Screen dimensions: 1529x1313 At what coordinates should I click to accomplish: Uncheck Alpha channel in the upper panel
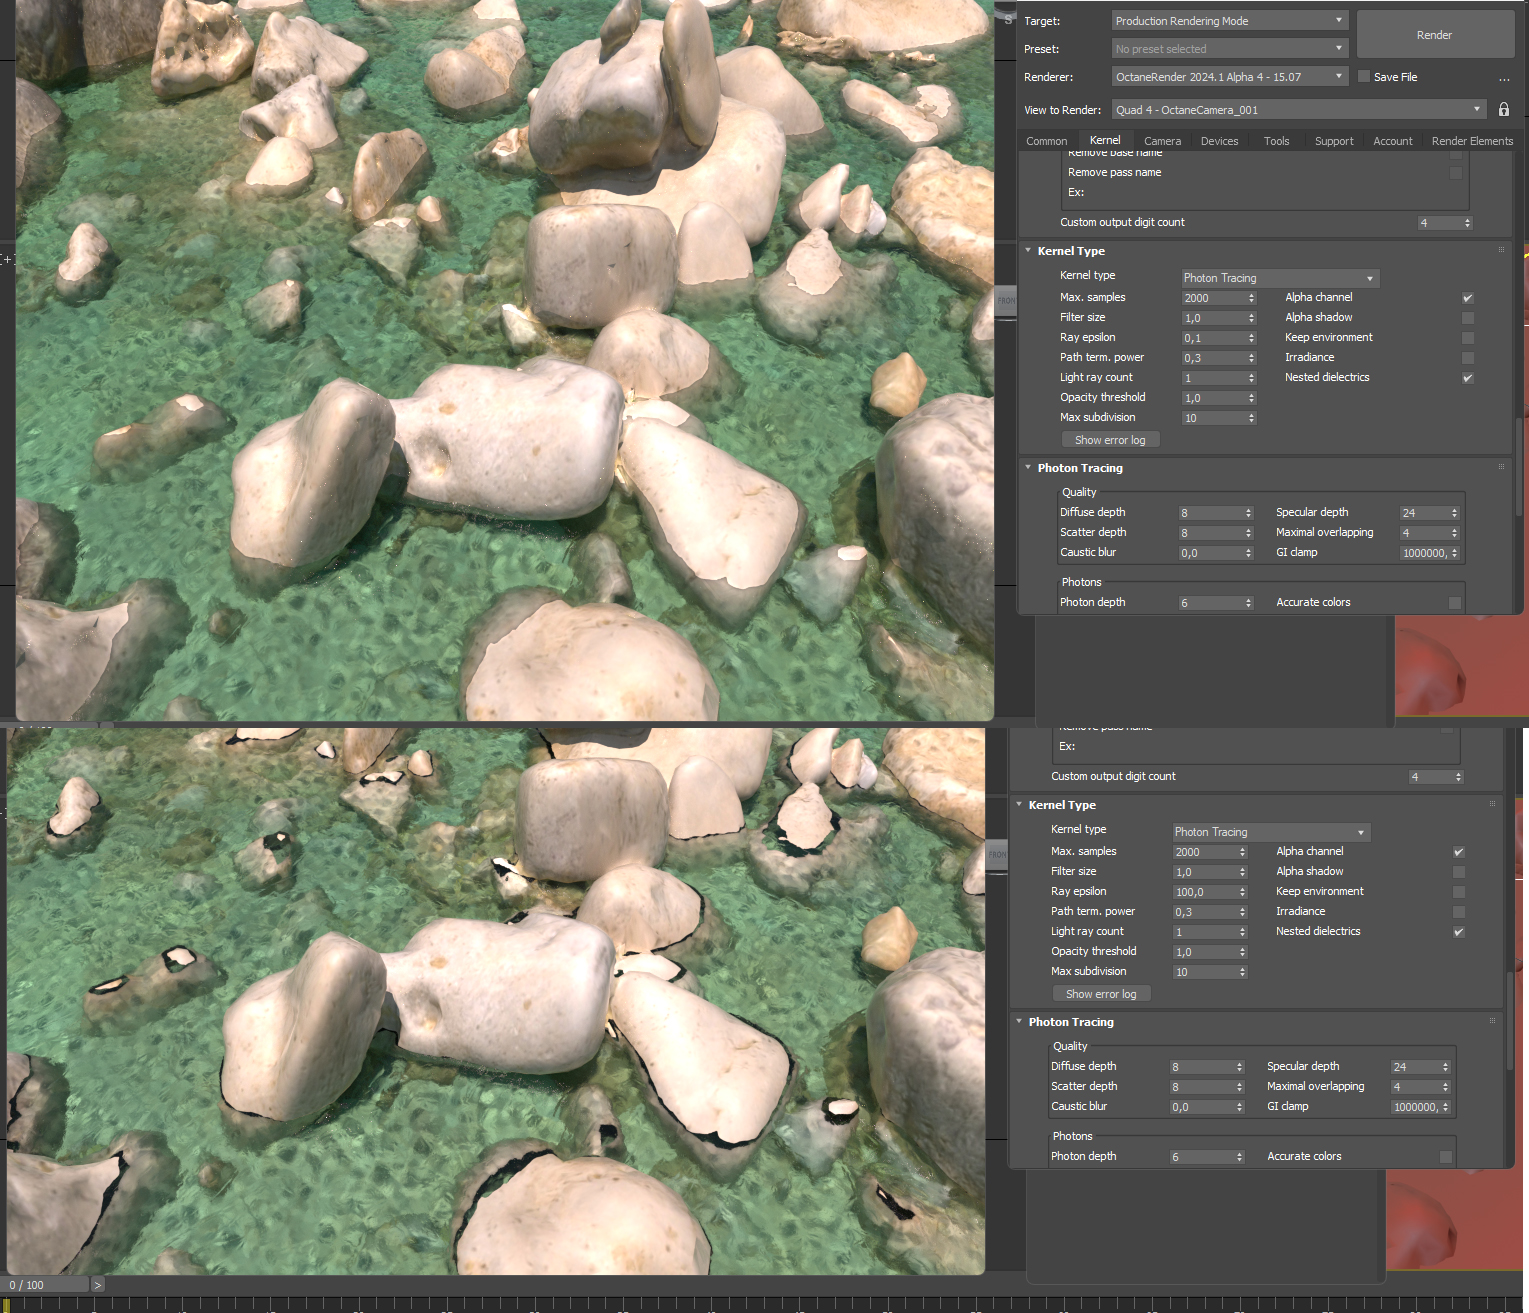click(x=1468, y=298)
